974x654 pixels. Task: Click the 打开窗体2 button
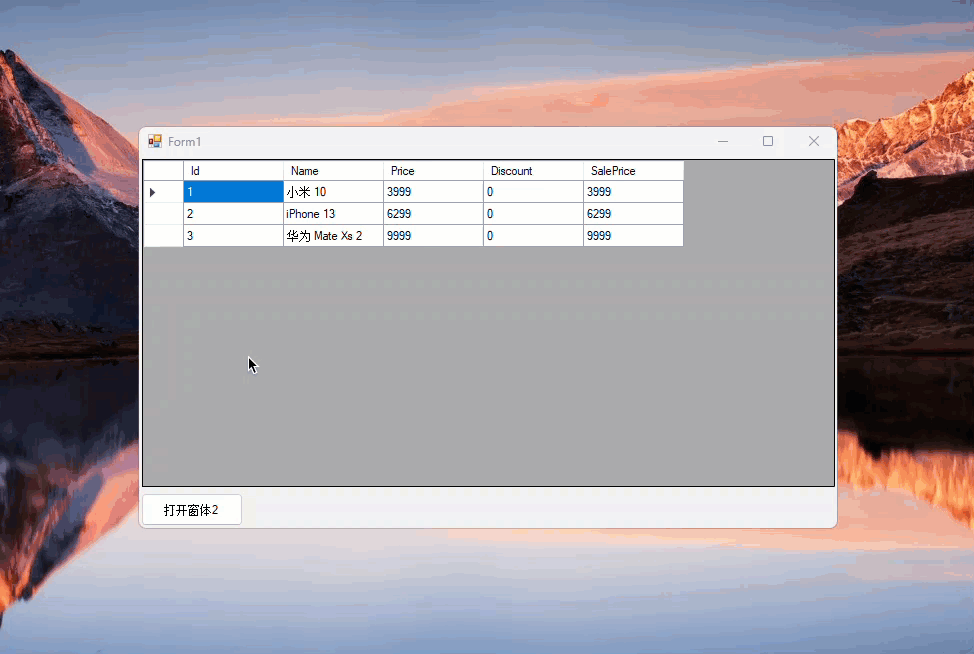192,510
